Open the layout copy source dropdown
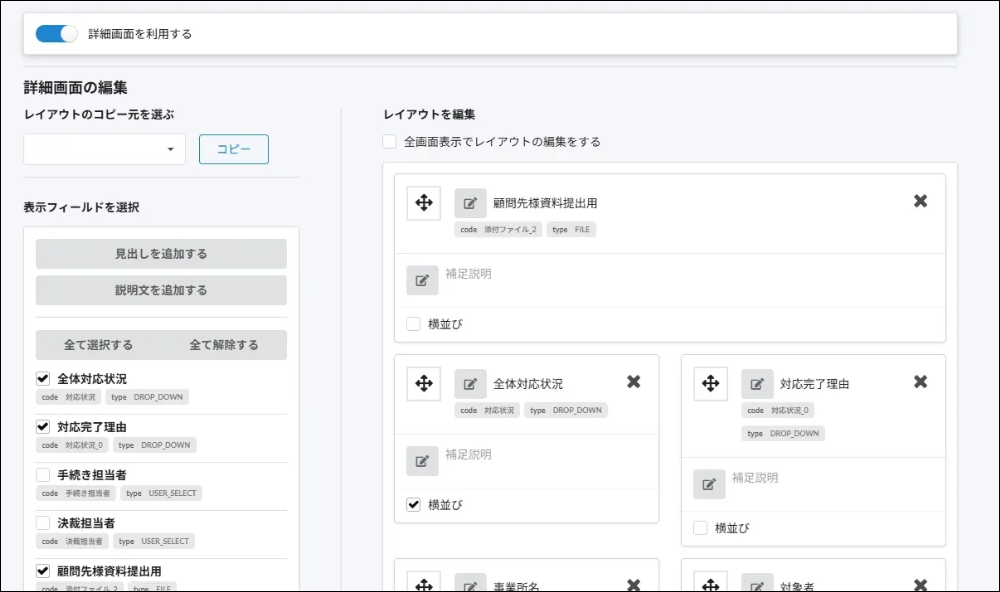The height and width of the screenshot is (592, 1000). coord(105,149)
